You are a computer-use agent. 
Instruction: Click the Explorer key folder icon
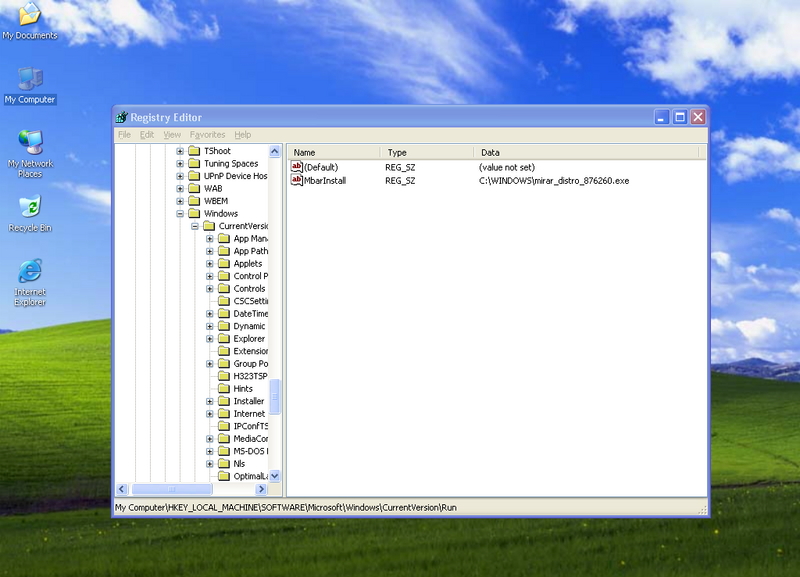pos(223,338)
